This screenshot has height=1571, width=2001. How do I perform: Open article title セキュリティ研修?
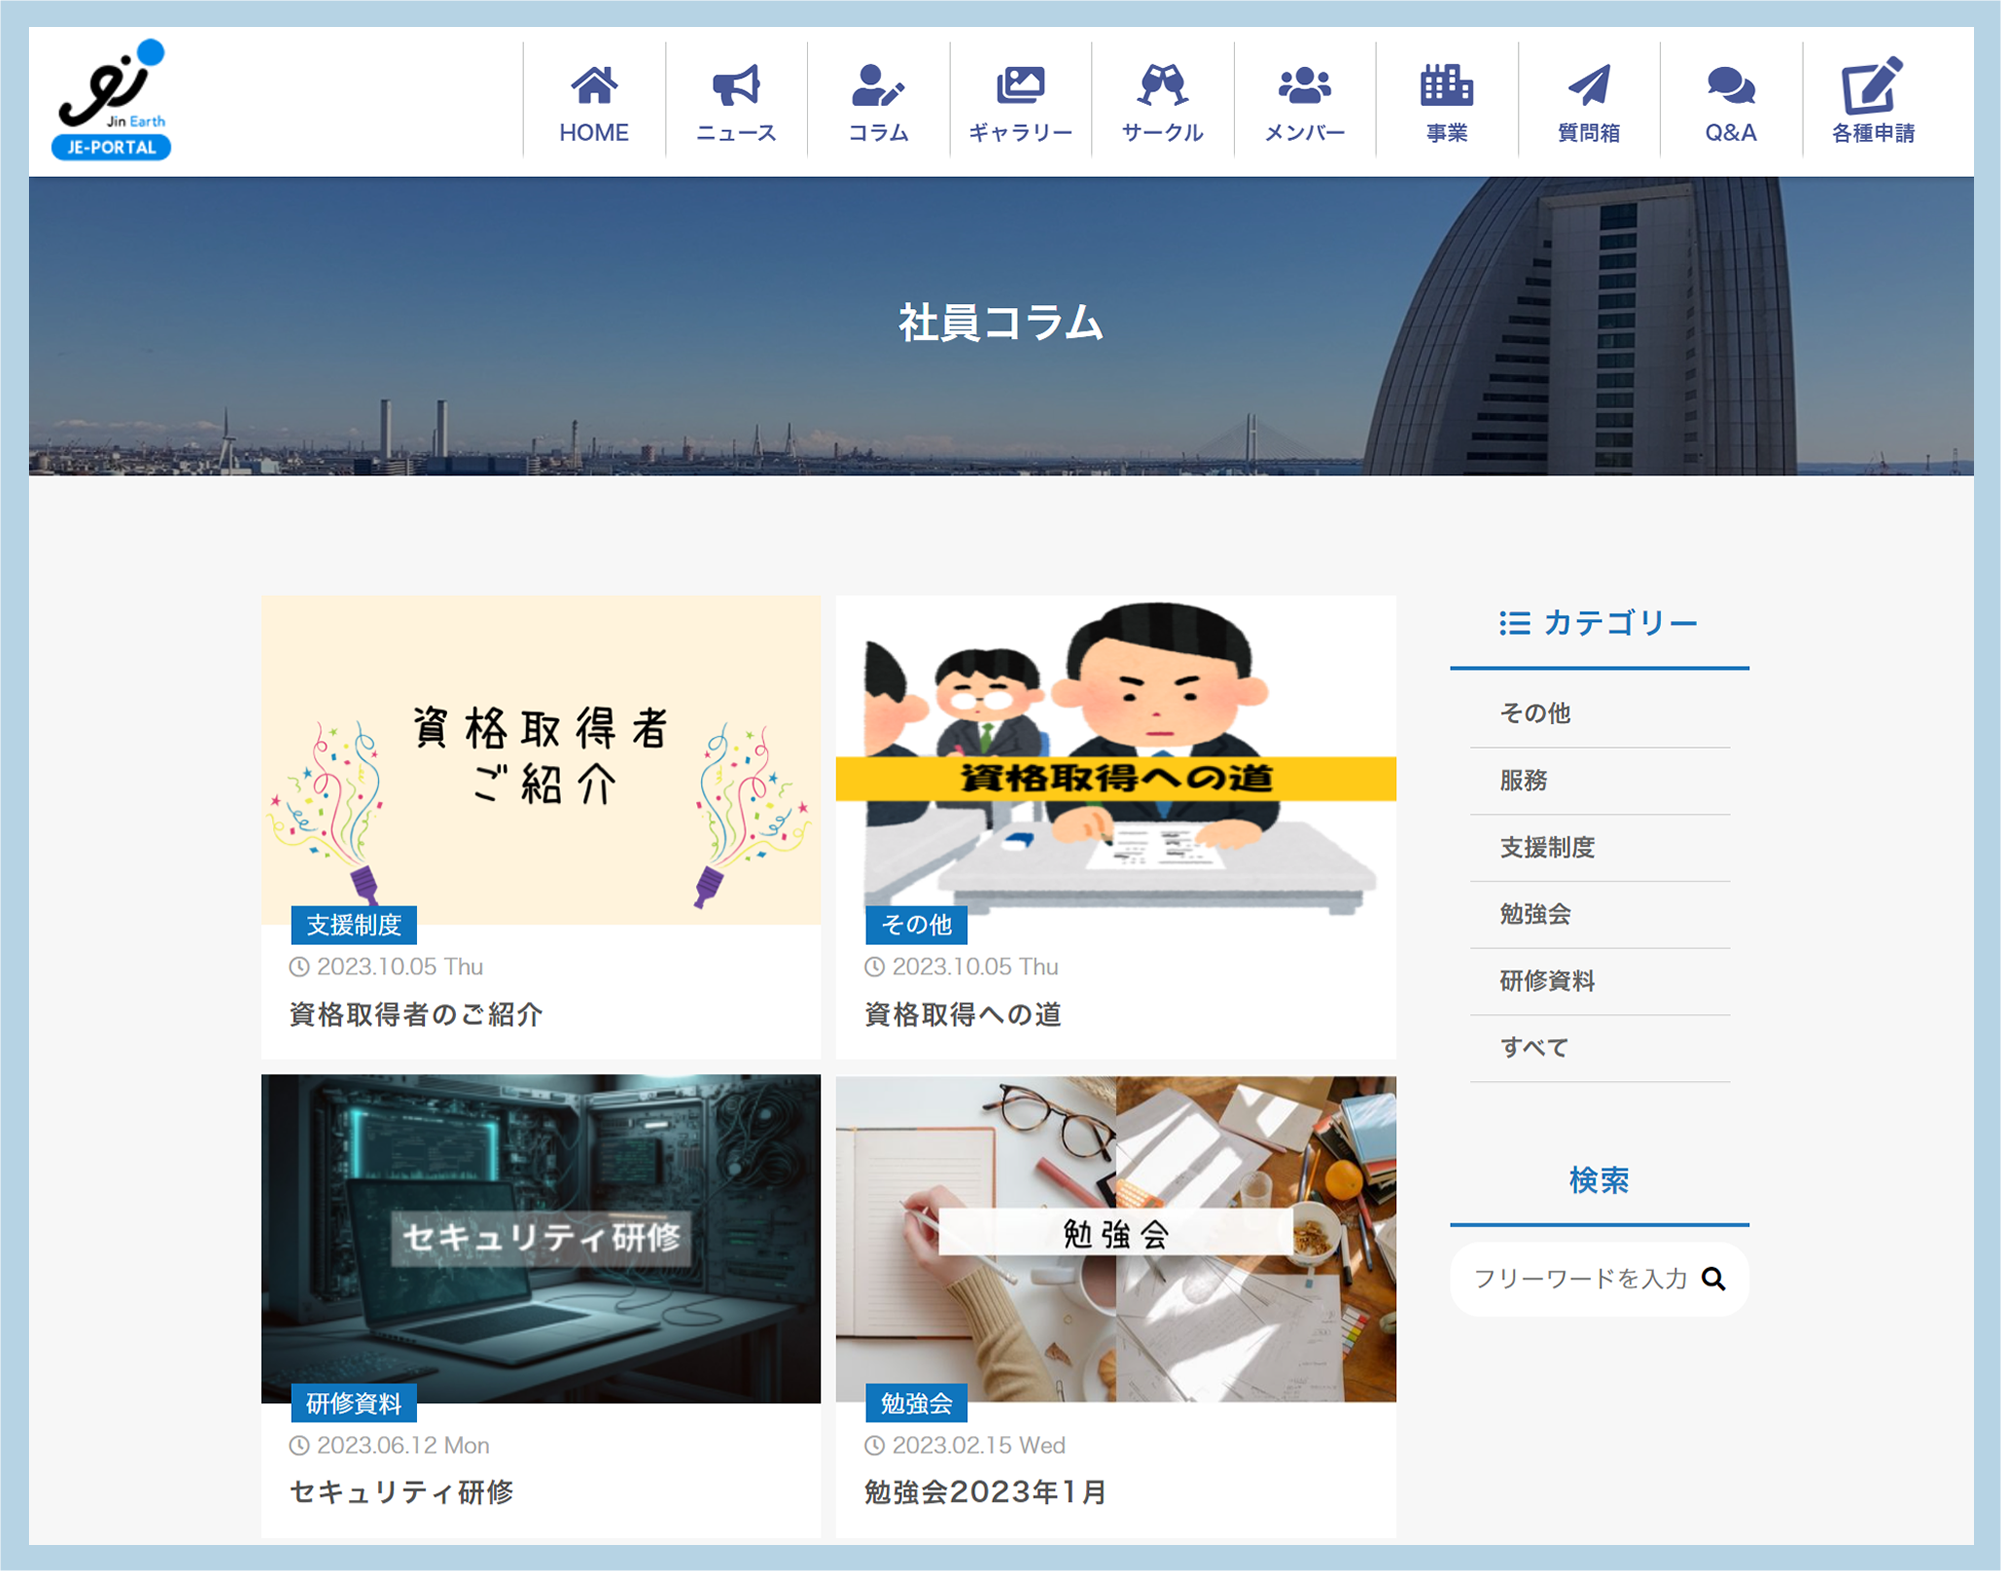pos(402,1492)
